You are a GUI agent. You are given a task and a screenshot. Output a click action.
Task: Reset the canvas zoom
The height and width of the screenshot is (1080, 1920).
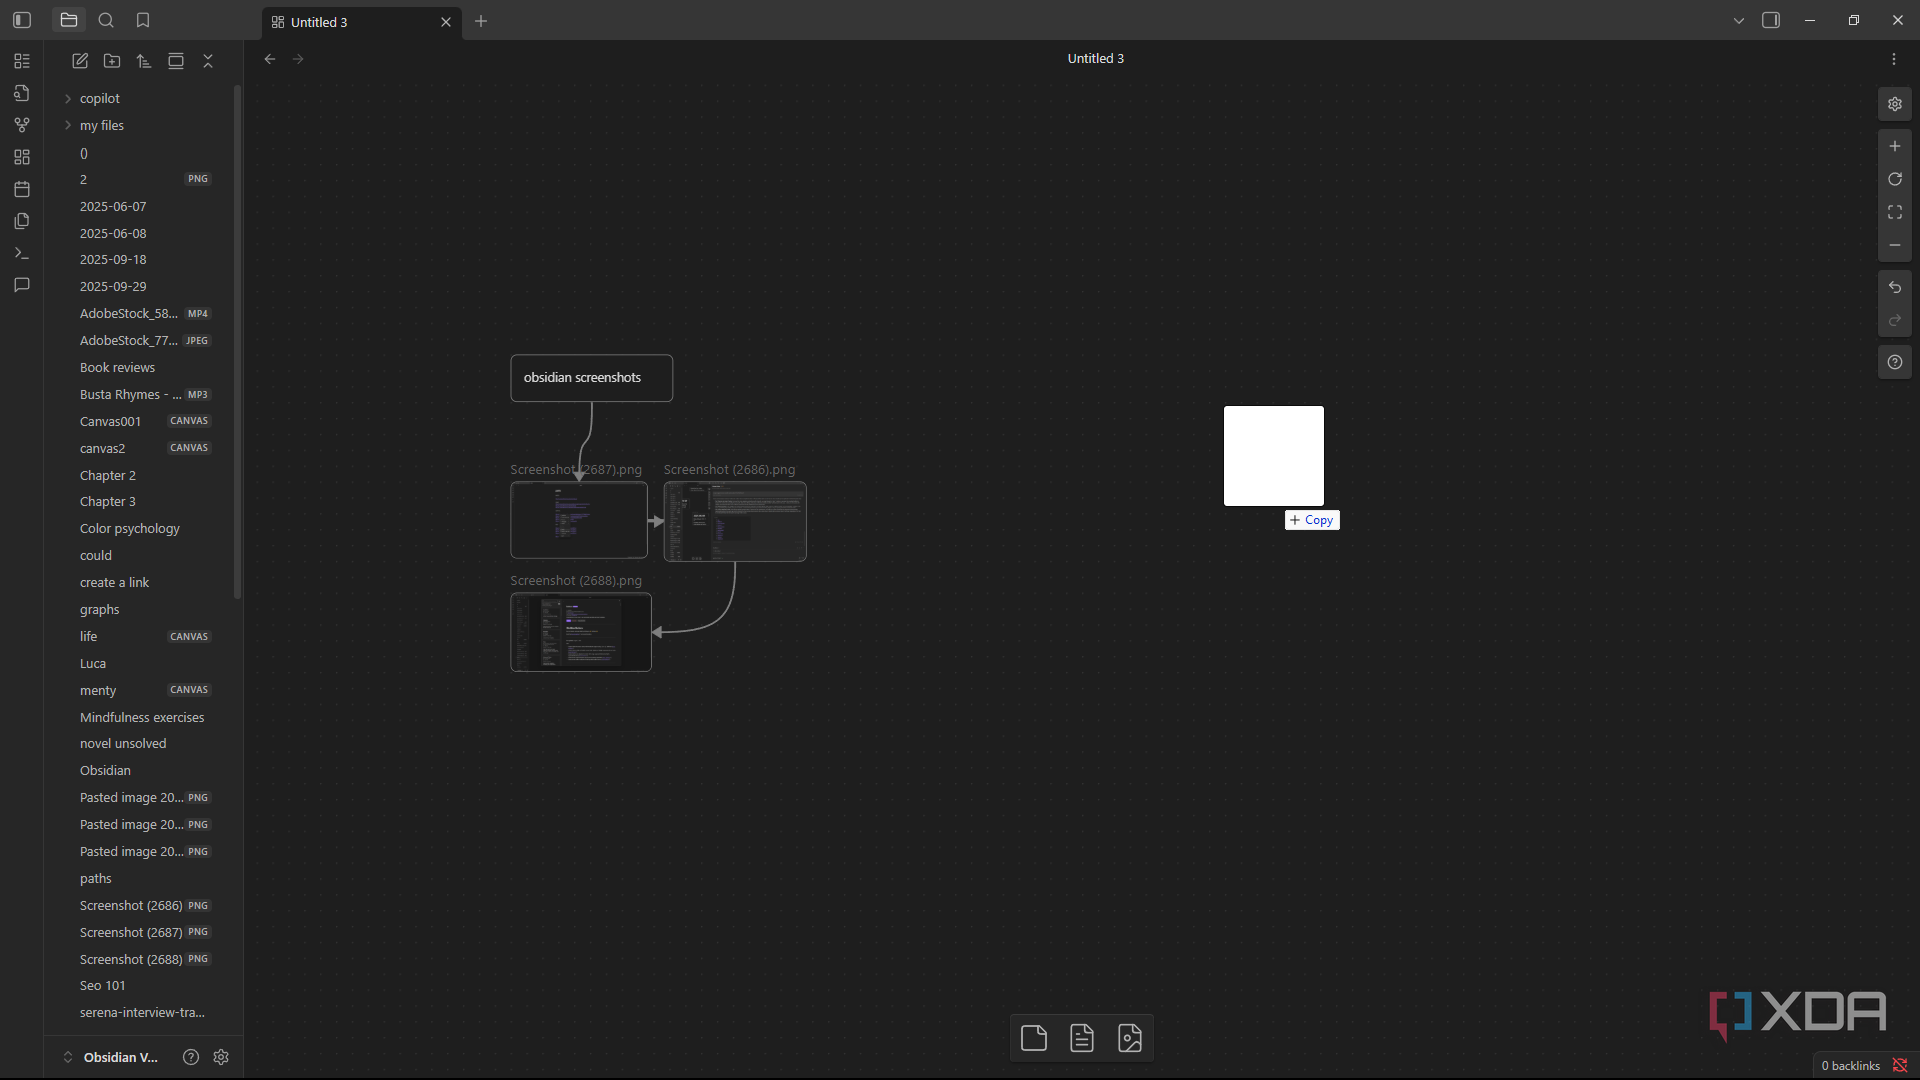pos(1895,179)
